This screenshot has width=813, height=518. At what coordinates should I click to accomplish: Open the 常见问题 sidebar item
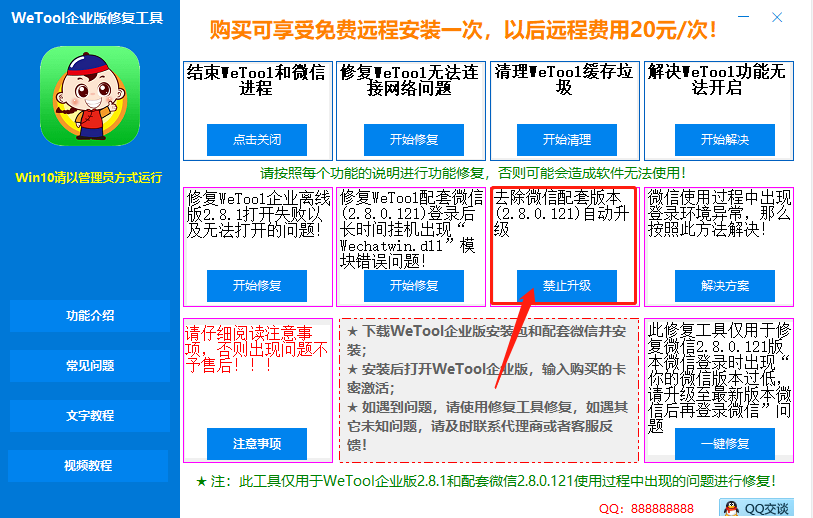[90, 366]
